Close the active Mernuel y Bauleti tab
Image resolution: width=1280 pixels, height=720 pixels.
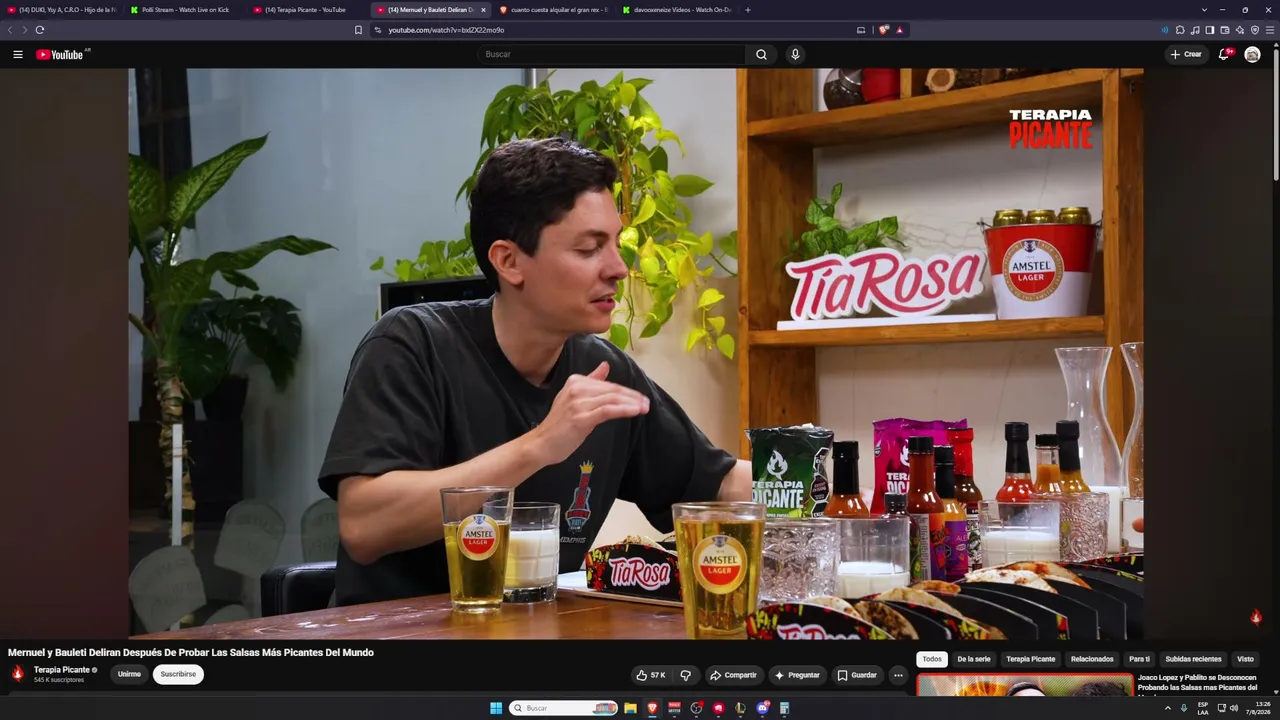[x=483, y=10]
